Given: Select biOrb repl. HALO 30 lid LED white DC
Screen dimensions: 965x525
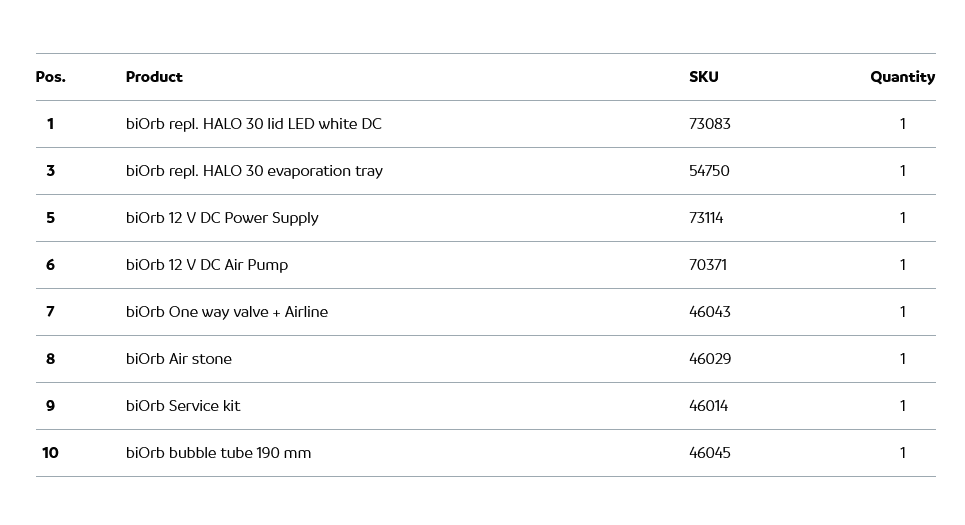Looking at the screenshot, I should [253, 124].
